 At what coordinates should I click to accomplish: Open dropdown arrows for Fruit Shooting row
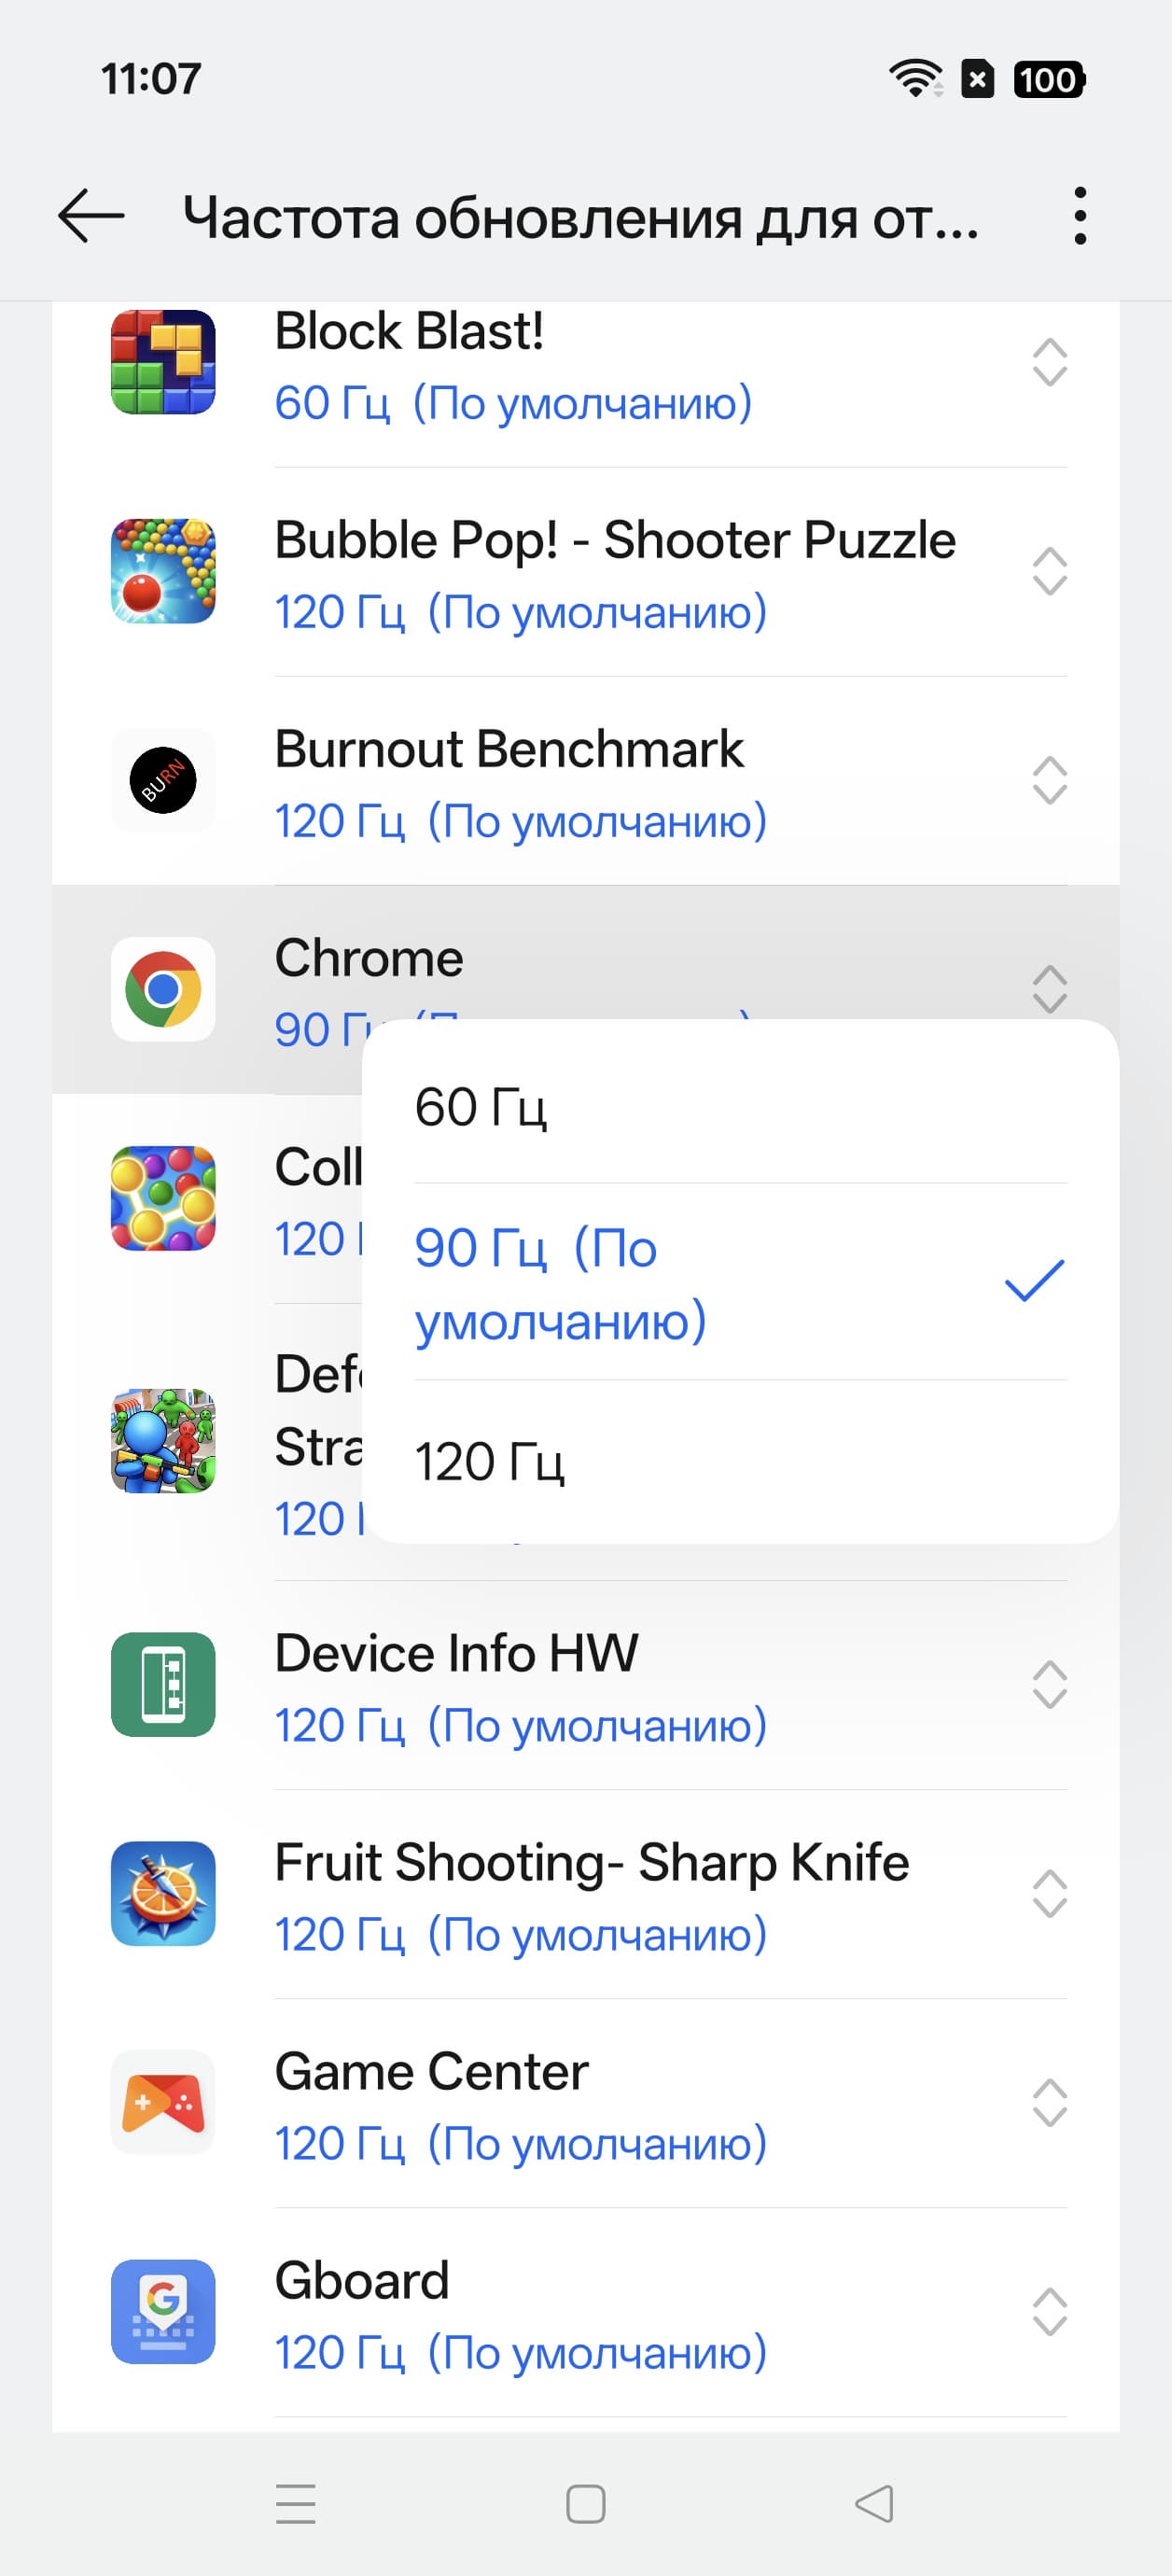(1049, 1893)
